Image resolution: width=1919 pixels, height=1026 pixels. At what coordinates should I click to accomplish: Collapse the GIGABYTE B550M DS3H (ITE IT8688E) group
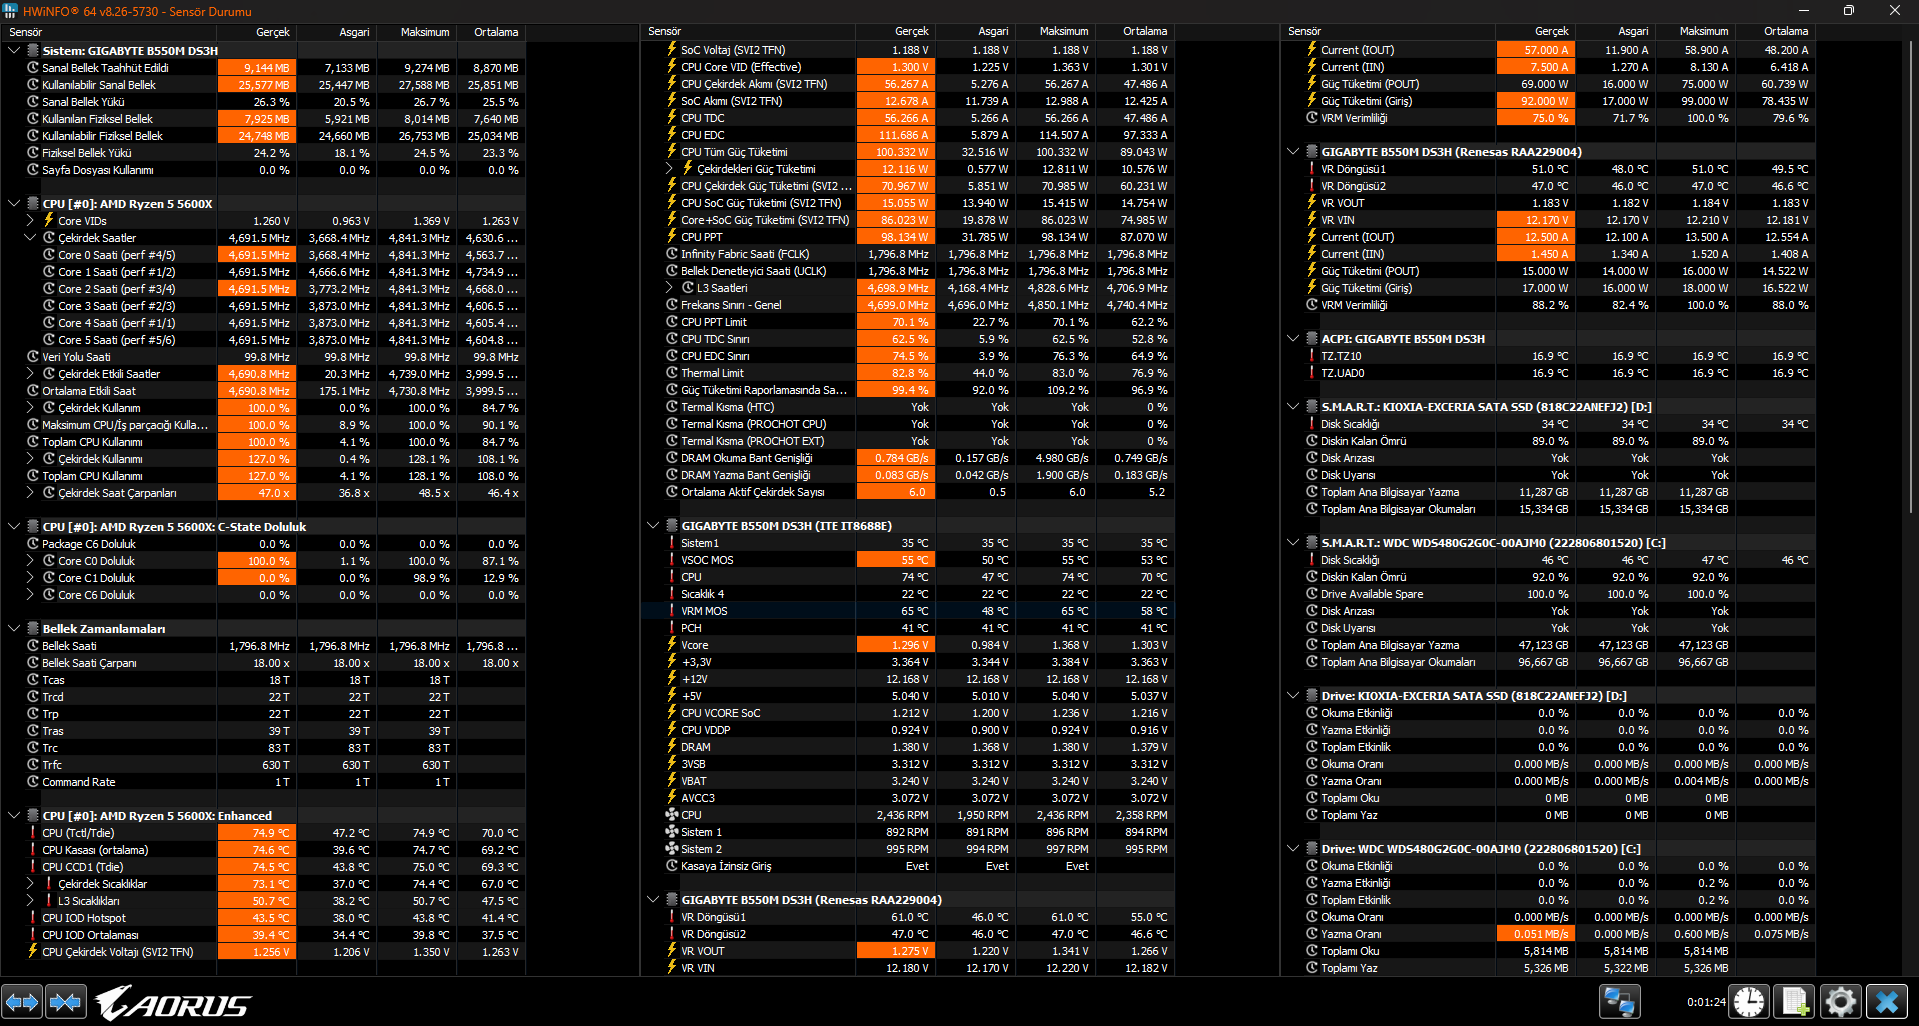tap(653, 526)
